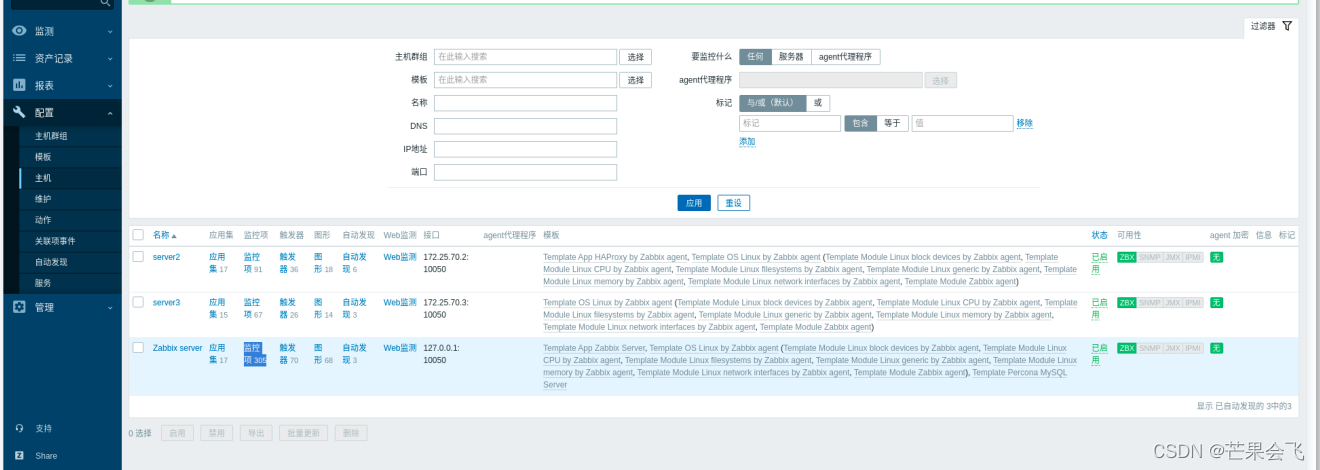The image size is (1320, 470).
Task: Click 172.25.70.3: 10050 interface text
Action: point(446,308)
